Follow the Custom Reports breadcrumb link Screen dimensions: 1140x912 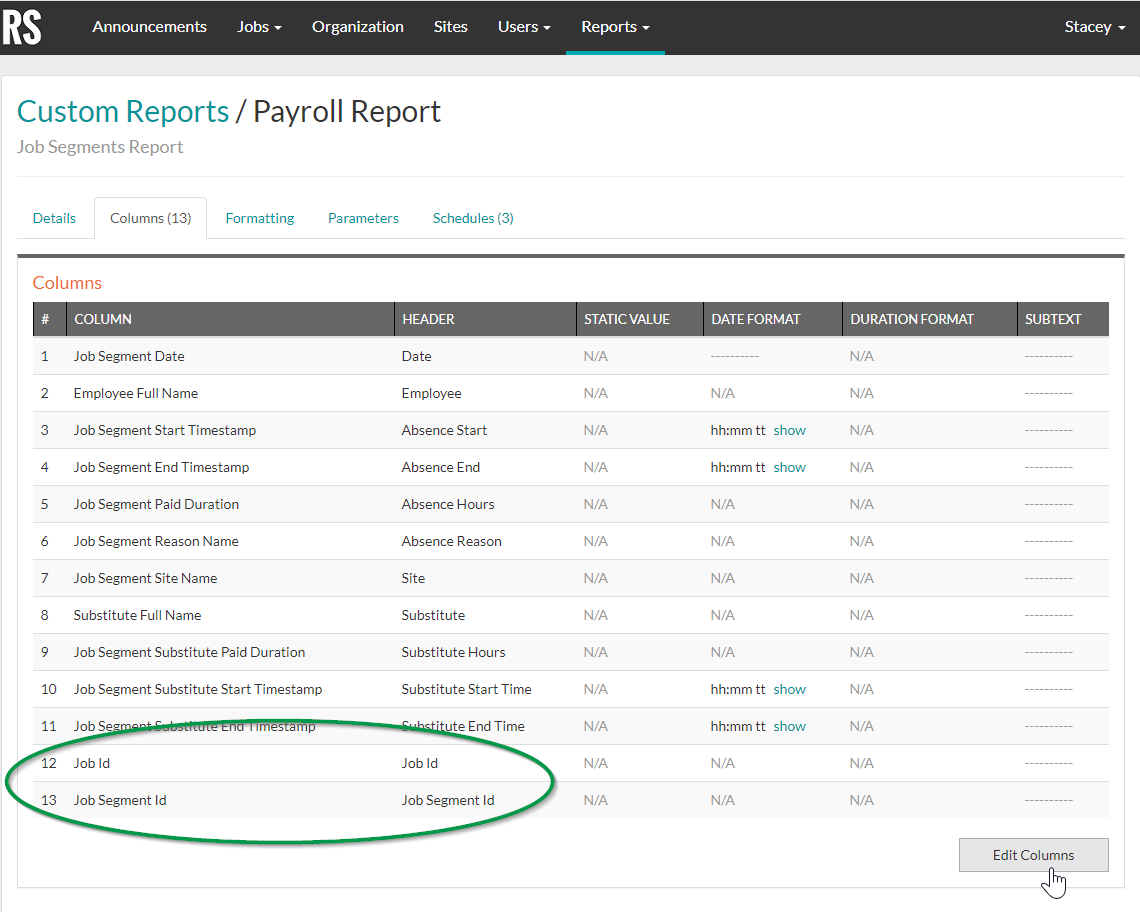(x=123, y=111)
